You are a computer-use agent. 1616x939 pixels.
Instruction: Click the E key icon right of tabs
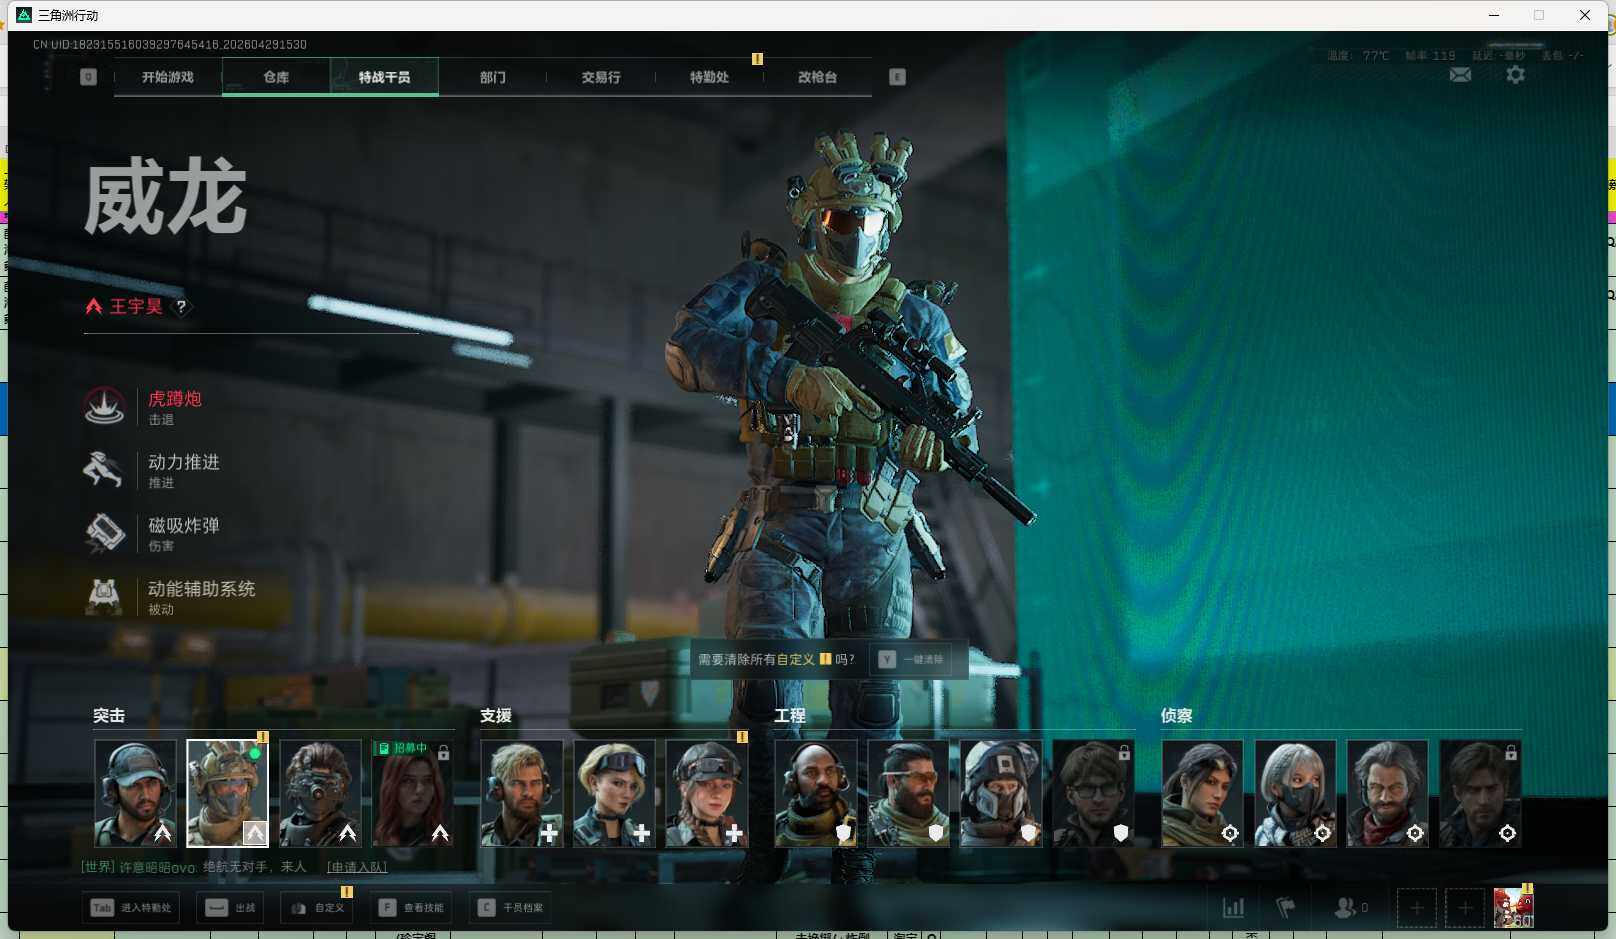pos(897,77)
